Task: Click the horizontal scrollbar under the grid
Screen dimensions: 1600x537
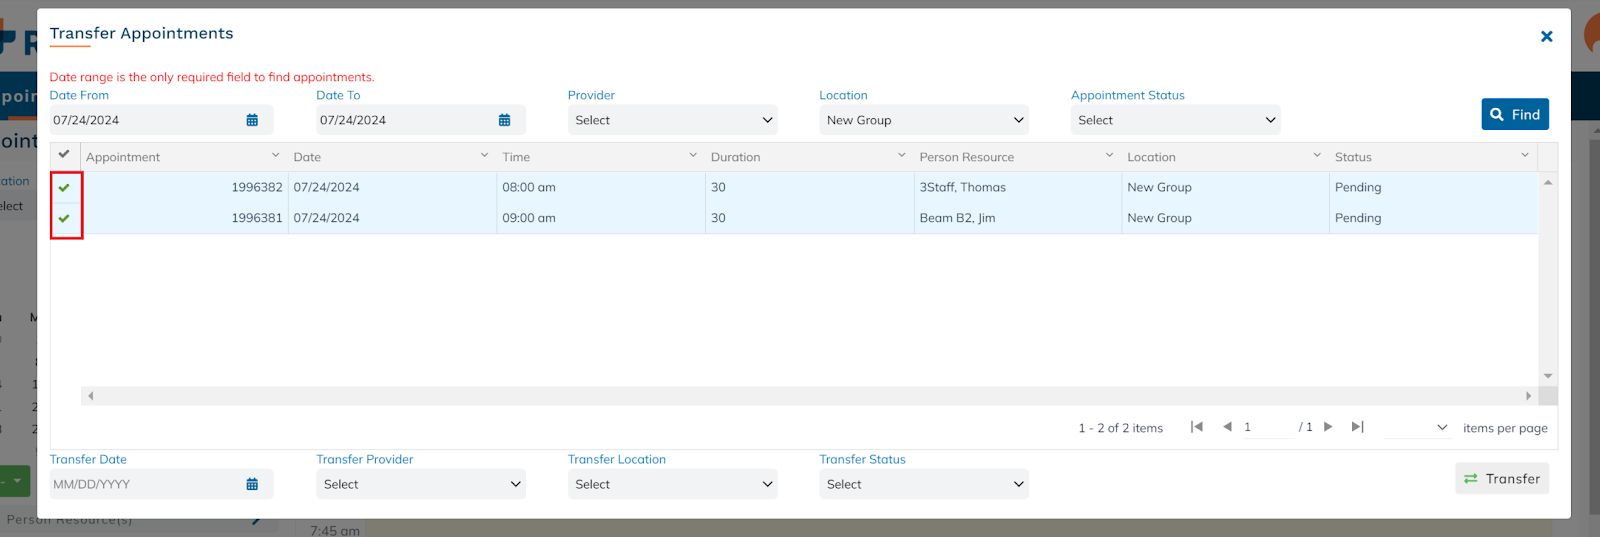Action: (808, 396)
